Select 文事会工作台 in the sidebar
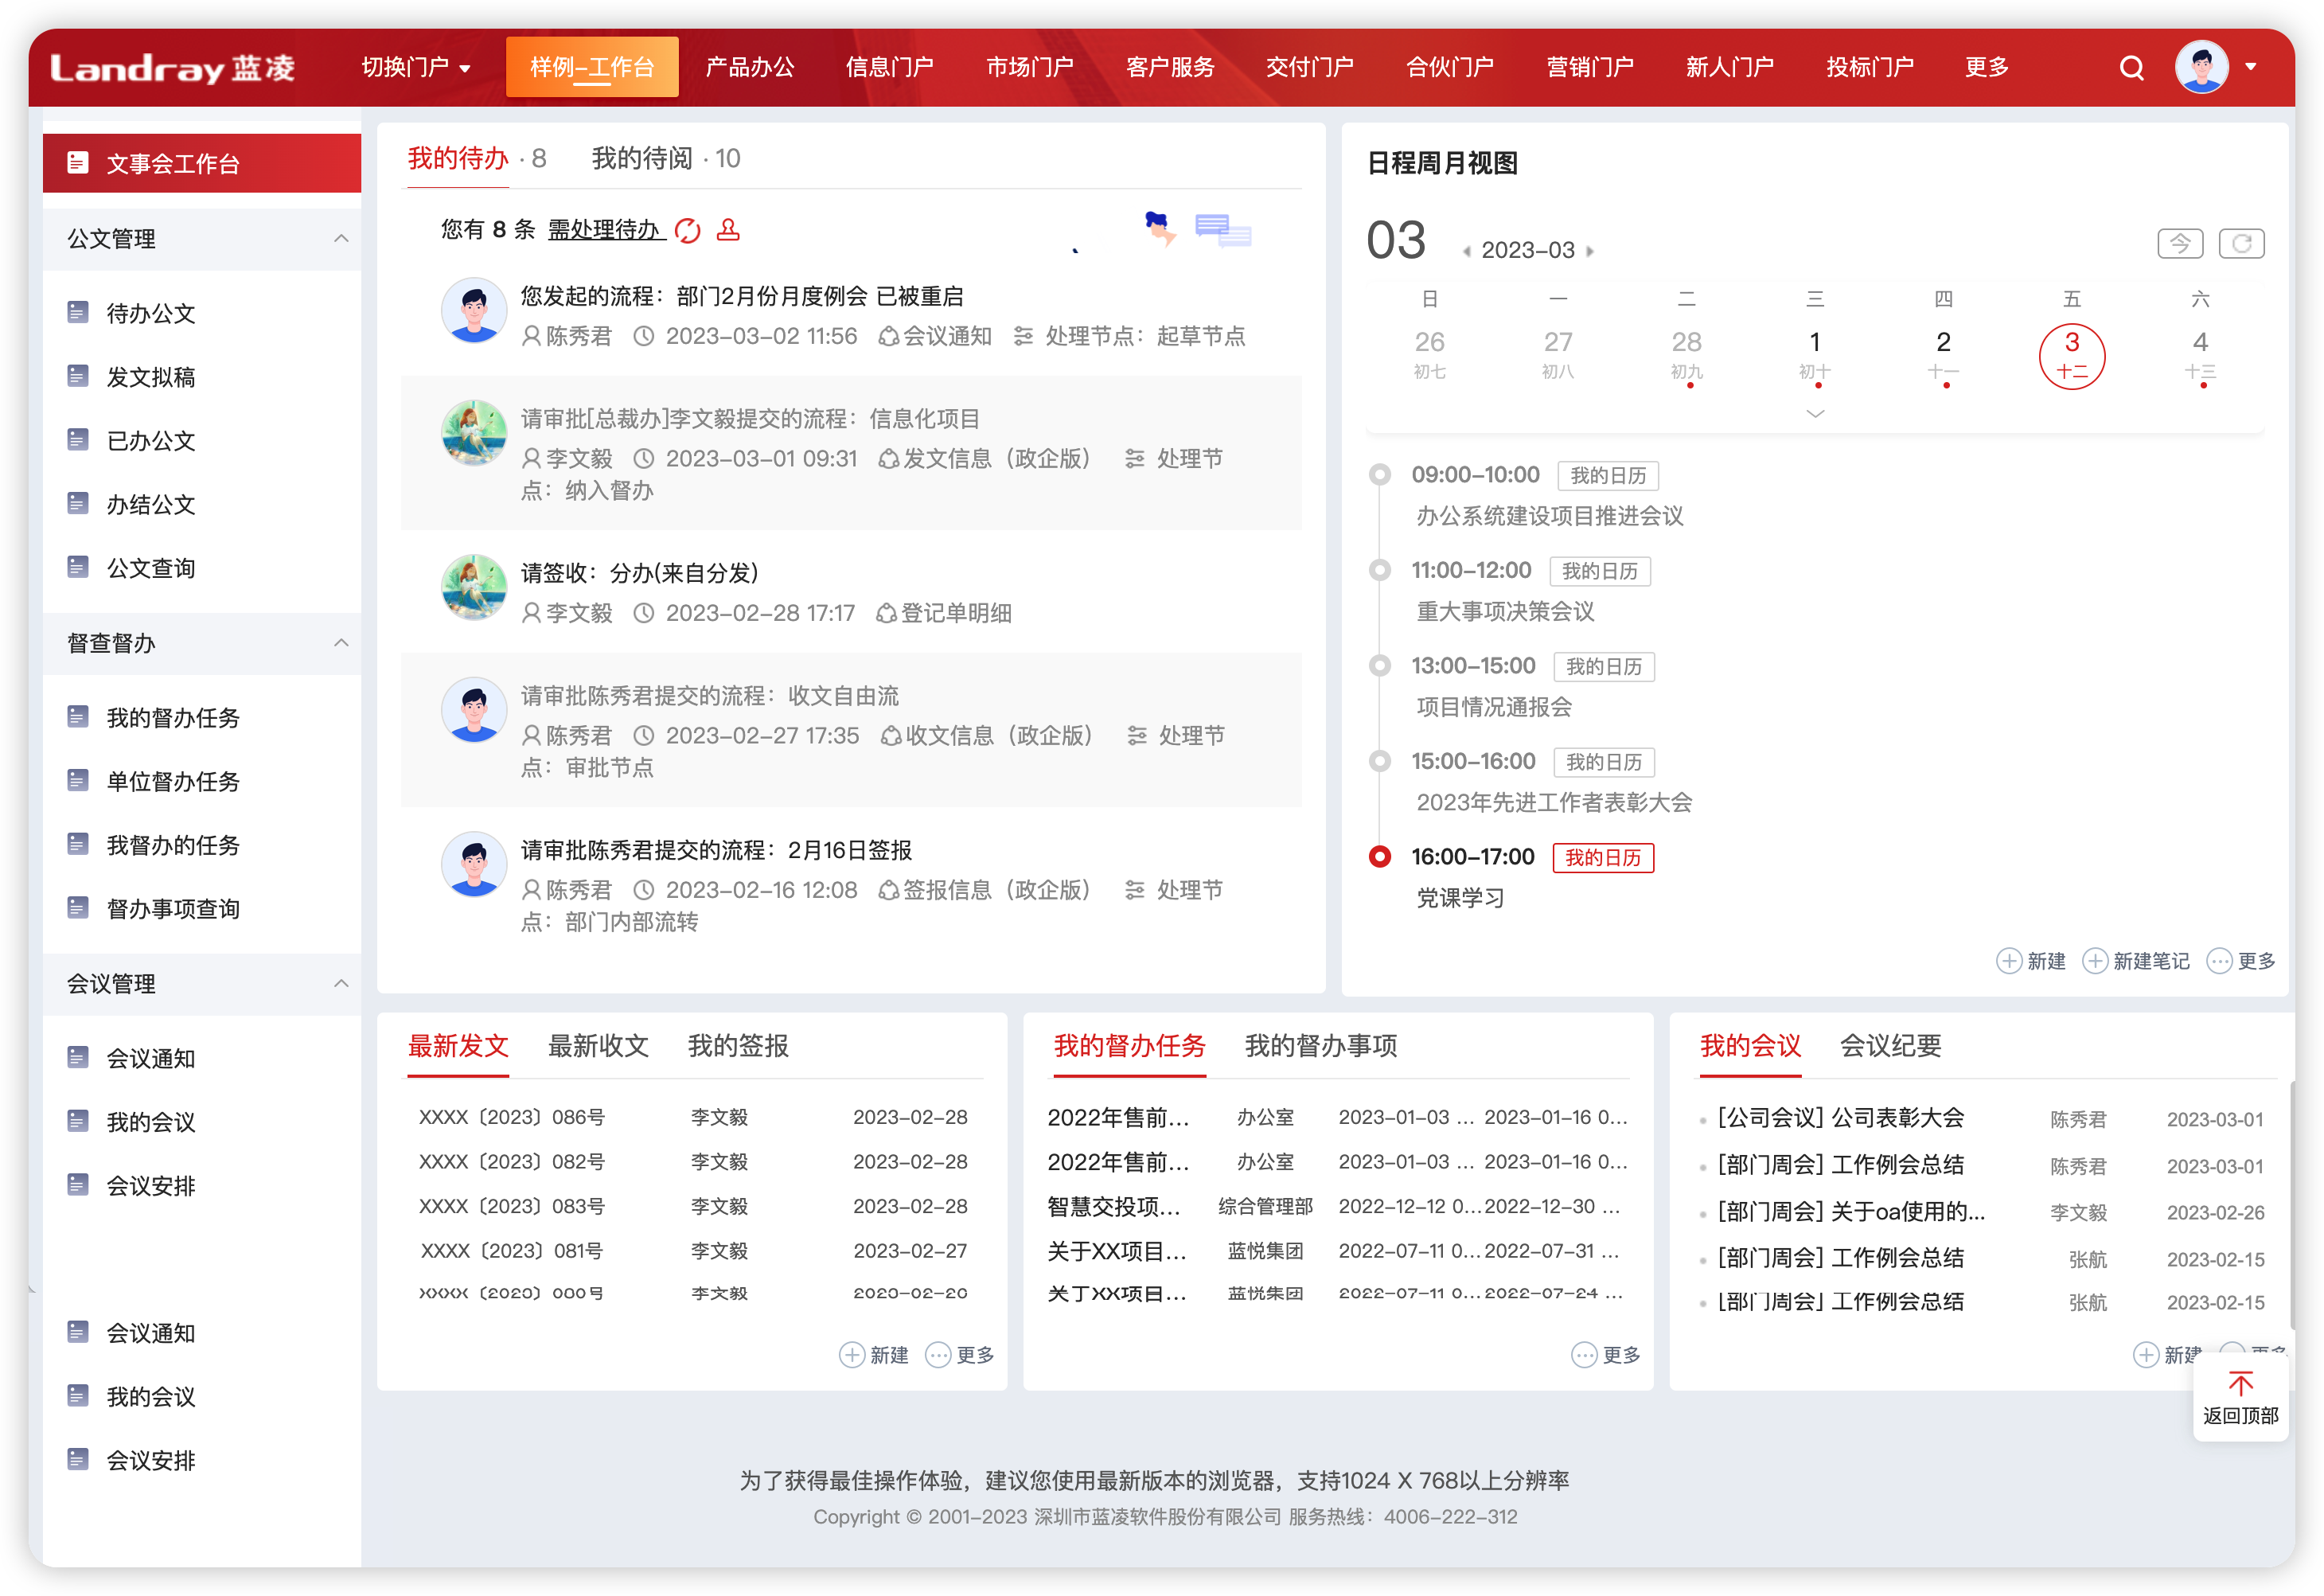The image size is (2324, 1596). point(202,163)
